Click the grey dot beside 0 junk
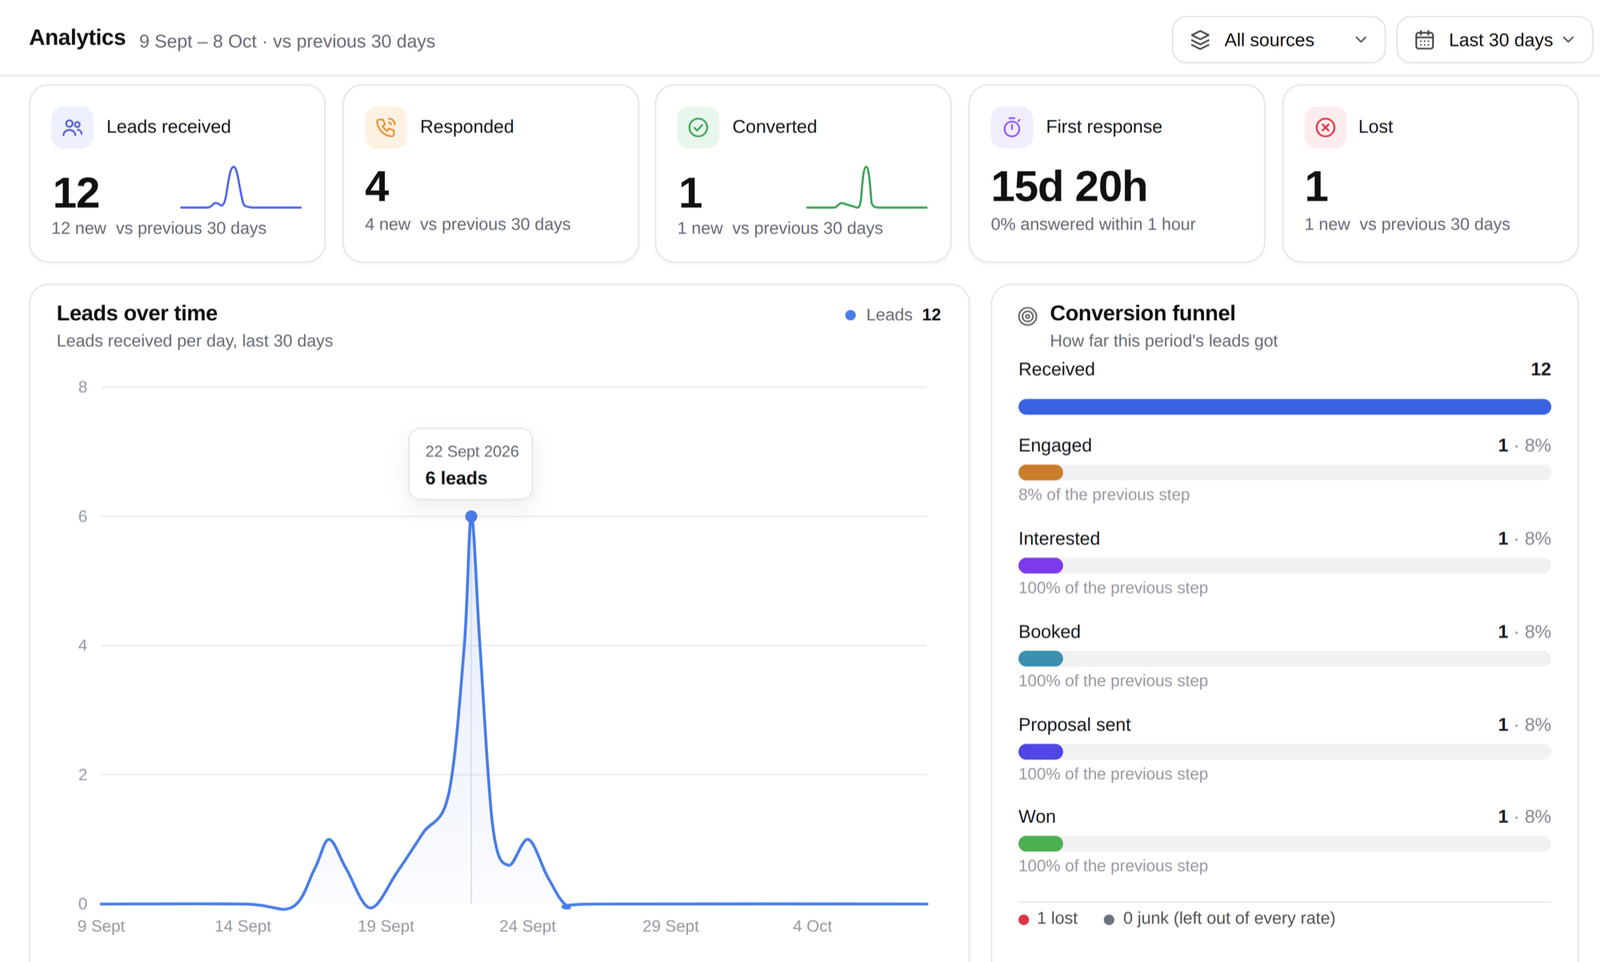Viewport: 1600px width, 962px height. (x=1108, y=919)
